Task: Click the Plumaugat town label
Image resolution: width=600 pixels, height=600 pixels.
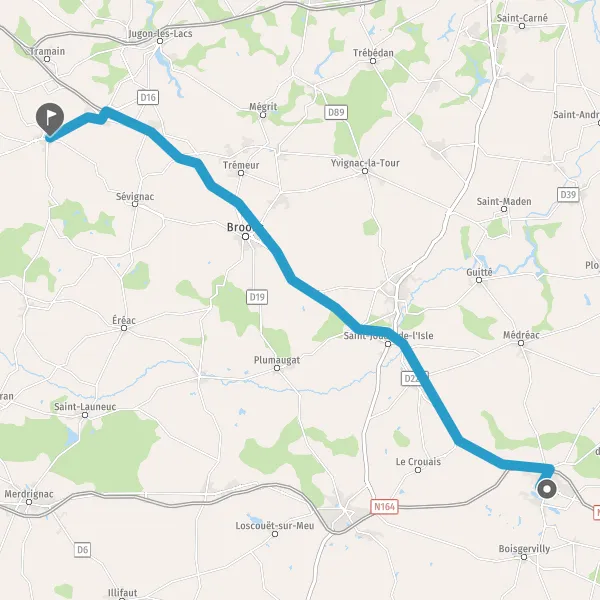Action: (x=277, y=360)
